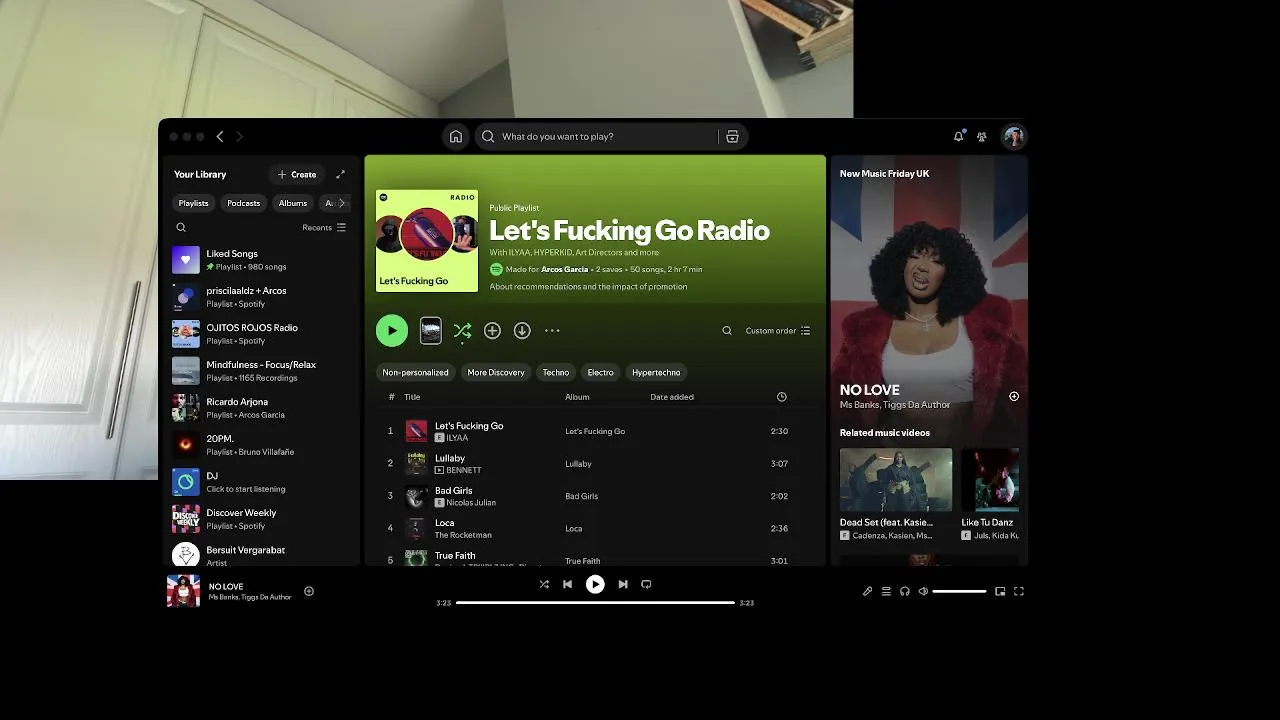The width and height of the screenshot is (1280, 720).
Task: Click the search field What do you want to play
Action: click(x=598, y=137)
